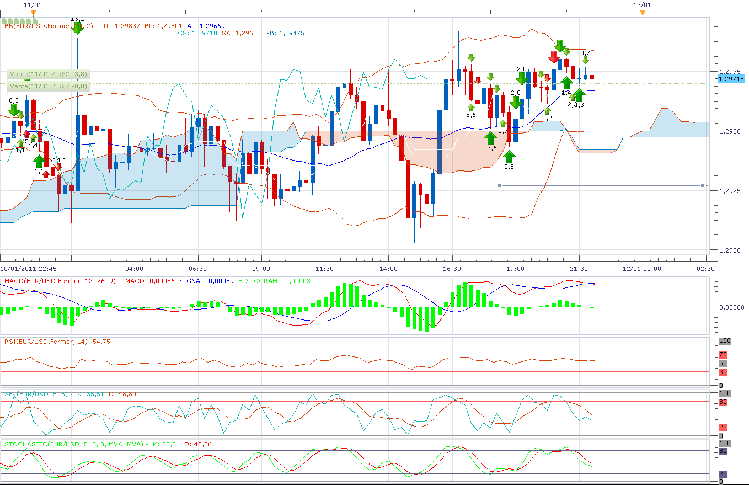749x485 pixels.
Task: Select the rightmost green up arrow signal
Action: pyautogui.click(x=578, y=95)
